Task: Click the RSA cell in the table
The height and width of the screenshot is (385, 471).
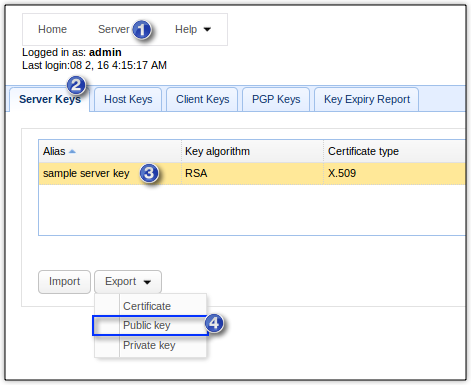Action: 252,173
